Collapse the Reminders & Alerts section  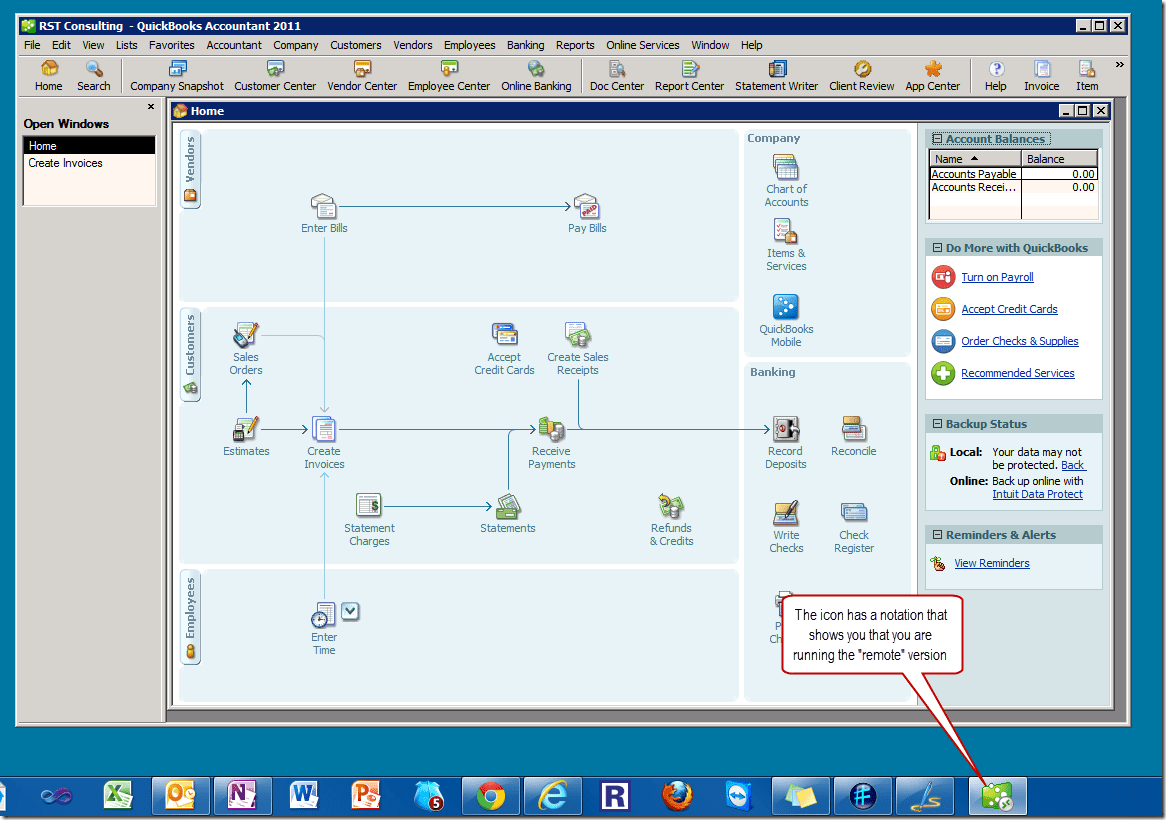tap(938, 535)
